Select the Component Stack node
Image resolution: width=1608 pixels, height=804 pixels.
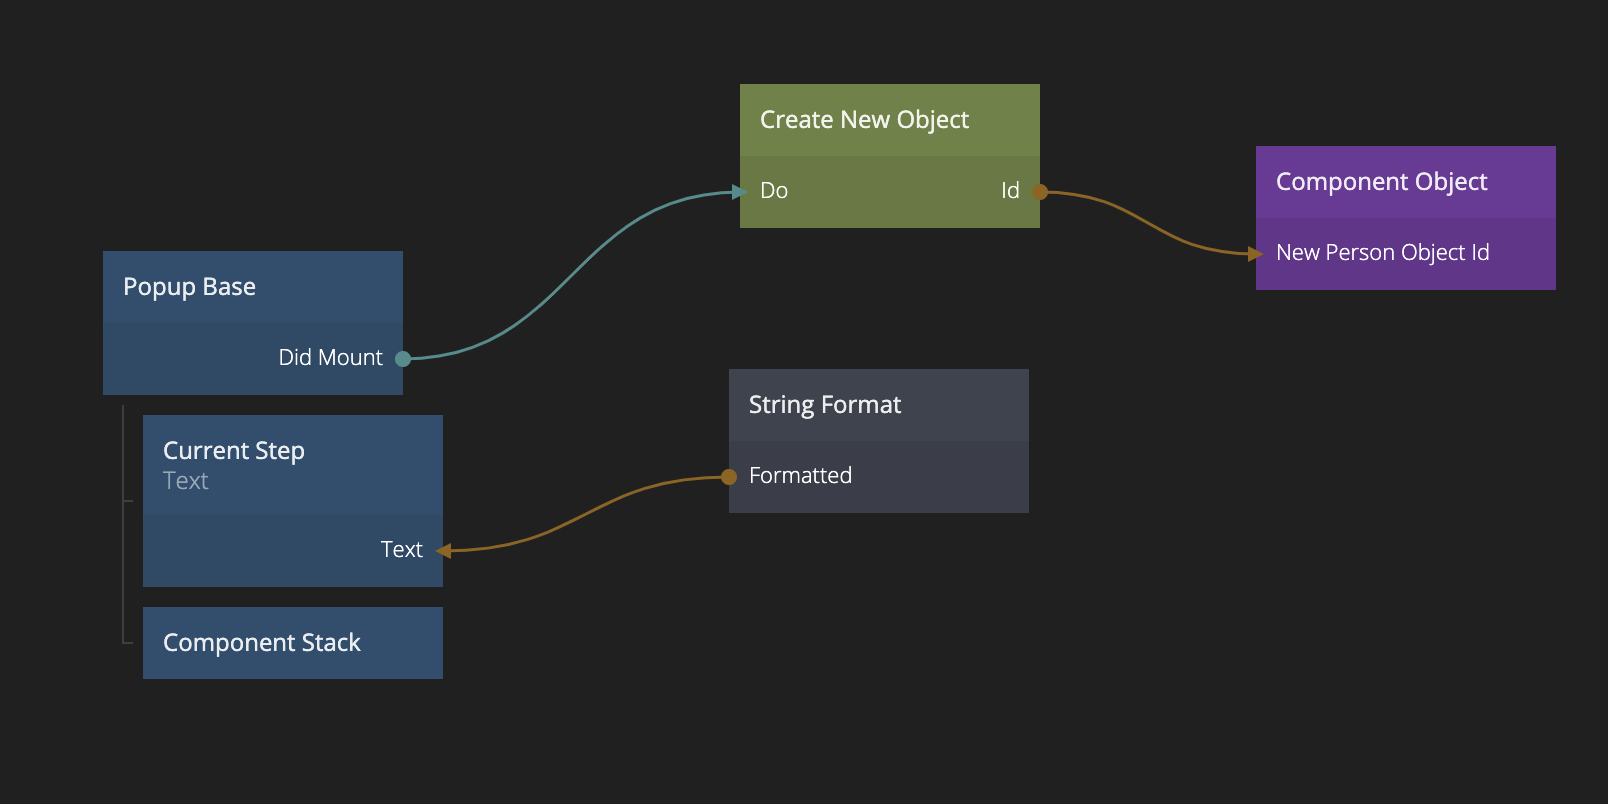(x=292, y=643)
